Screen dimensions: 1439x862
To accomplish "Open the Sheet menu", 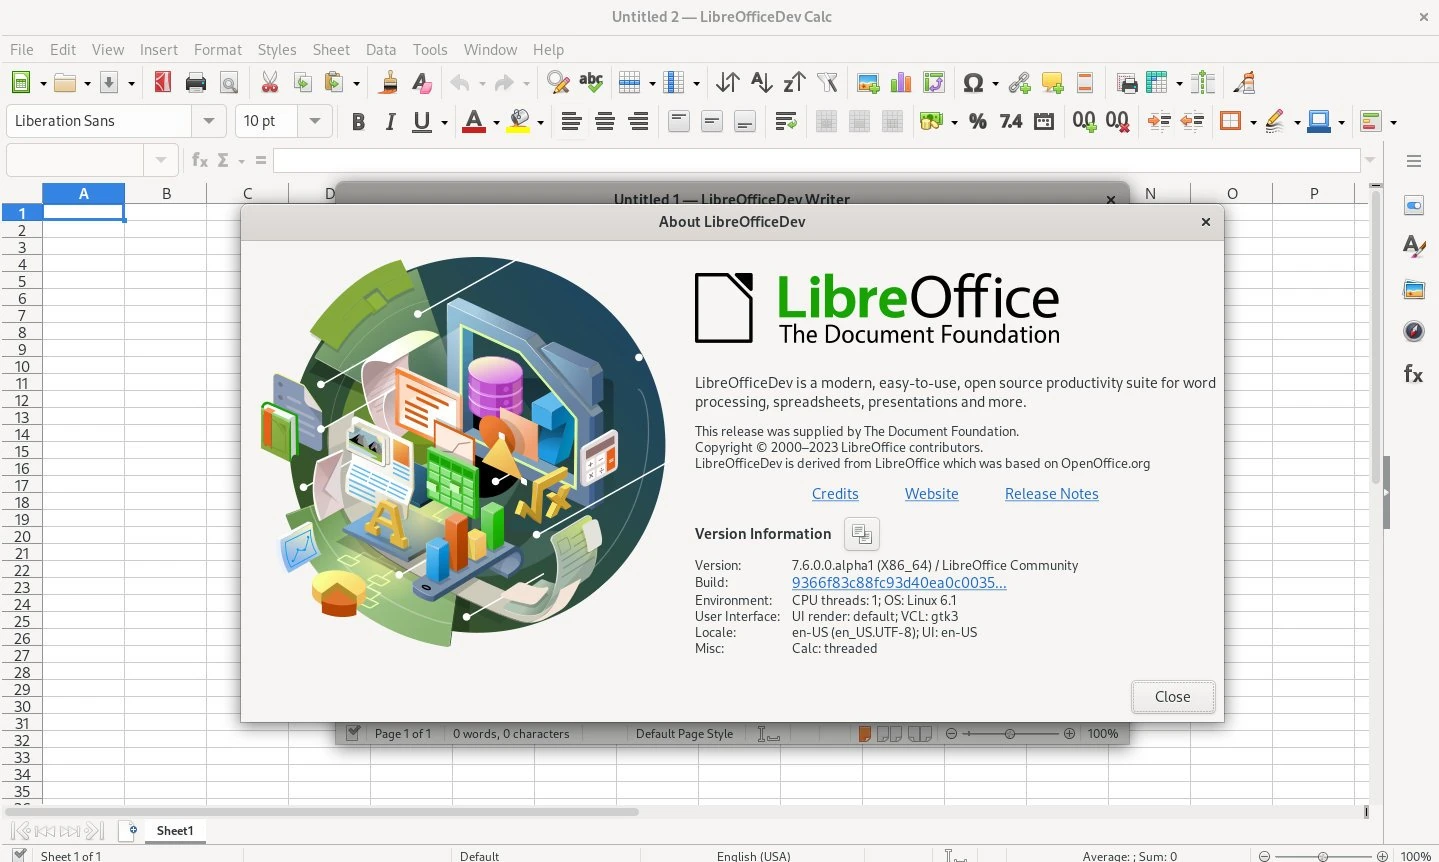I will 330,49.
